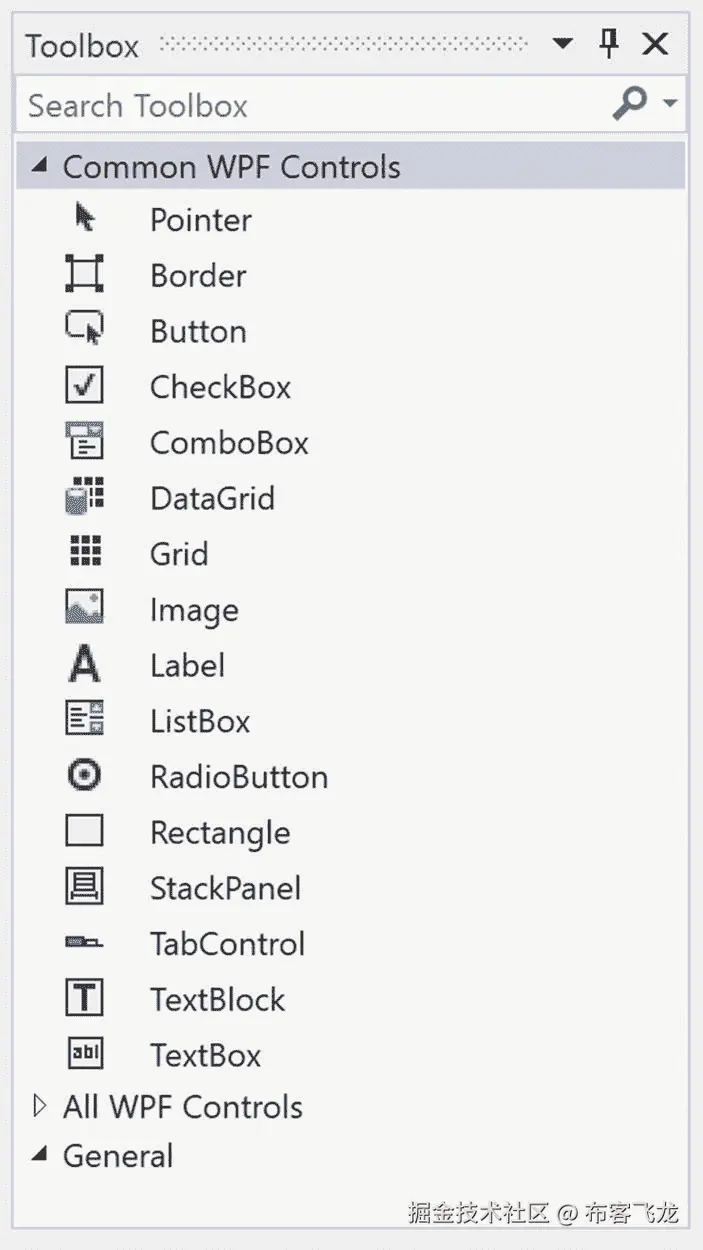The height and width of the screenshot is (1250, 703).
Task: Select the DataGrid control icon
Action: [x=84, y=497]
